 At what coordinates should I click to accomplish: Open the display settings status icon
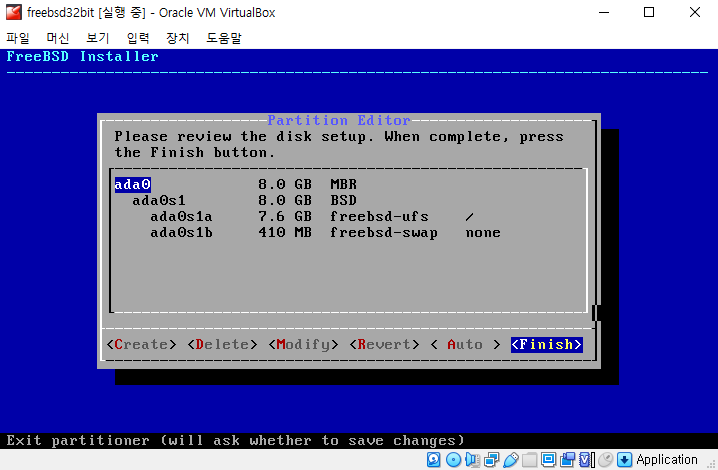click(548, 459)
